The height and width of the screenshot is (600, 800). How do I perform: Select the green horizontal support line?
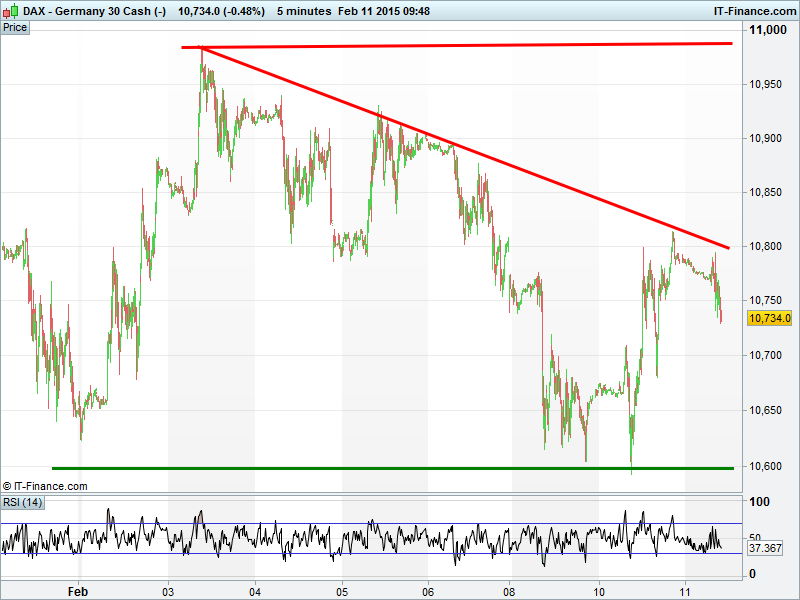pos(400,467)
